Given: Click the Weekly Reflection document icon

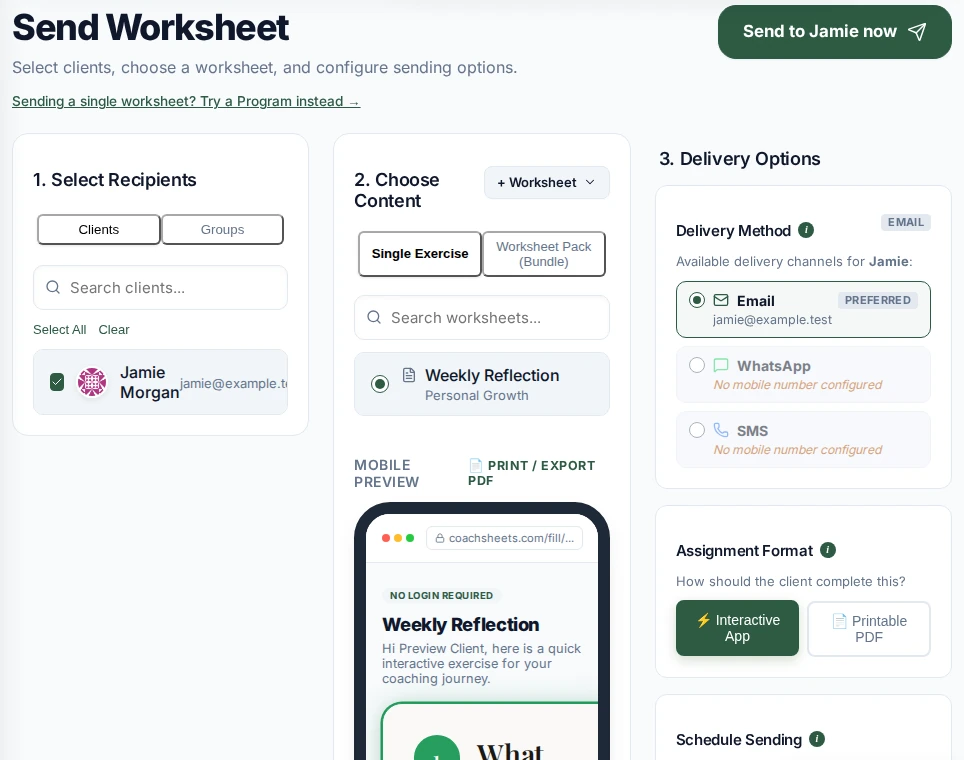Looking at the screenshot, I should click(409, 375).
